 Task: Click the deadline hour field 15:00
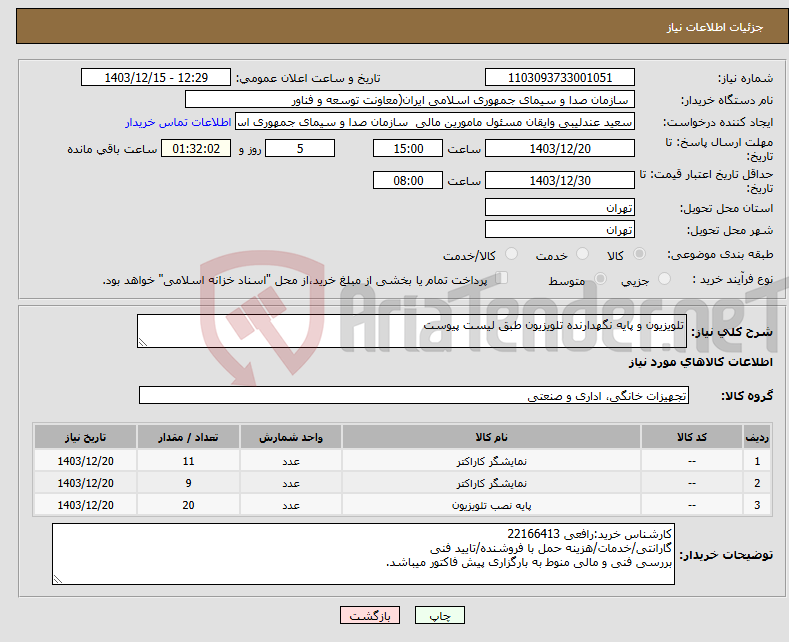408,148
